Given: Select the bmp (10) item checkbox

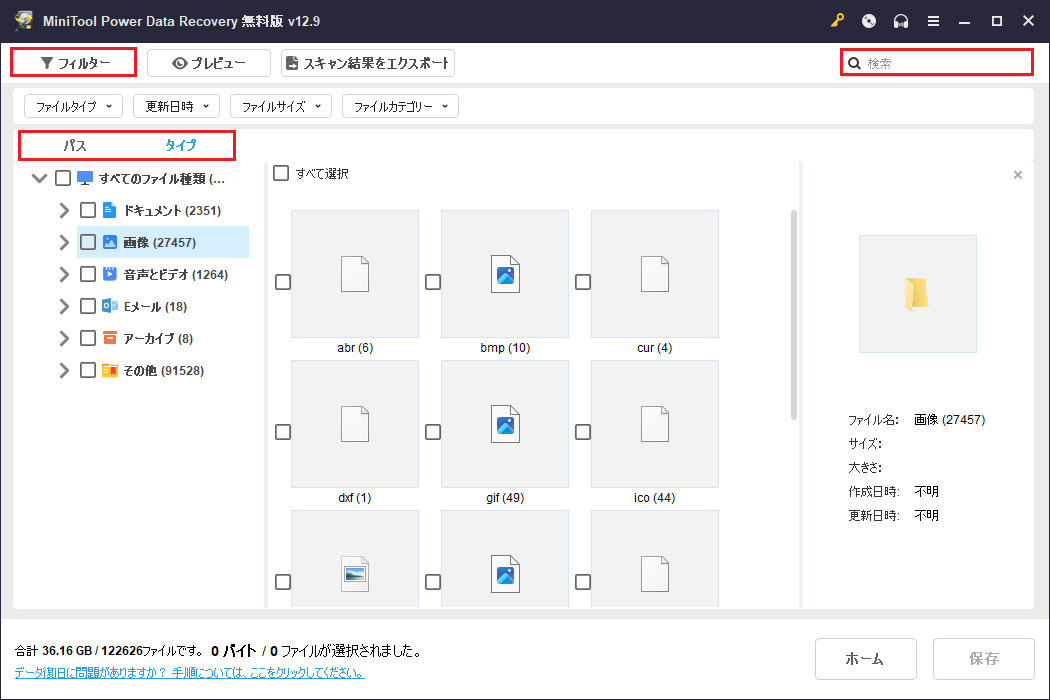Looking at the screenshot, I should point(433,282).
